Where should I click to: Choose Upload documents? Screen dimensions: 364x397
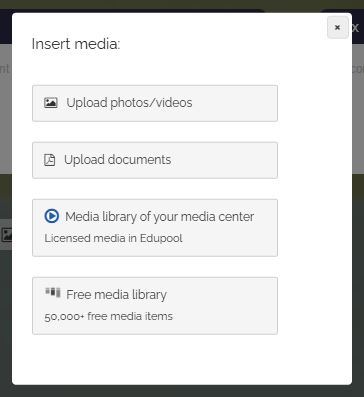(155, 160)
